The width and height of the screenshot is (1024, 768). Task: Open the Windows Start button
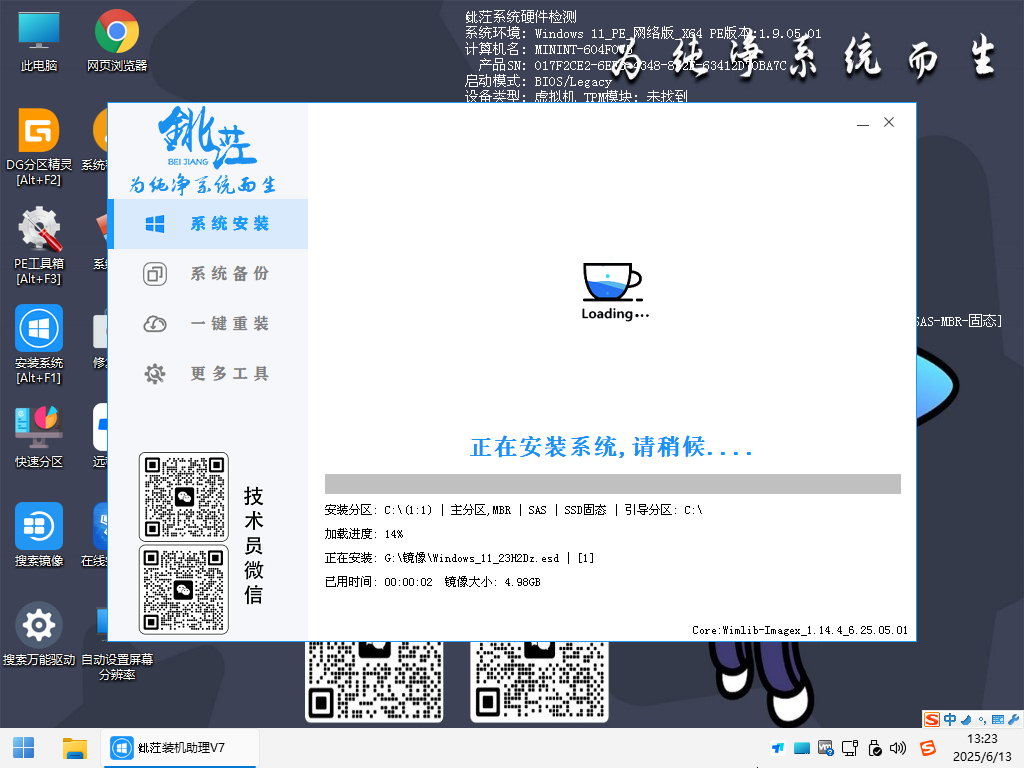[x=24, y=748]
